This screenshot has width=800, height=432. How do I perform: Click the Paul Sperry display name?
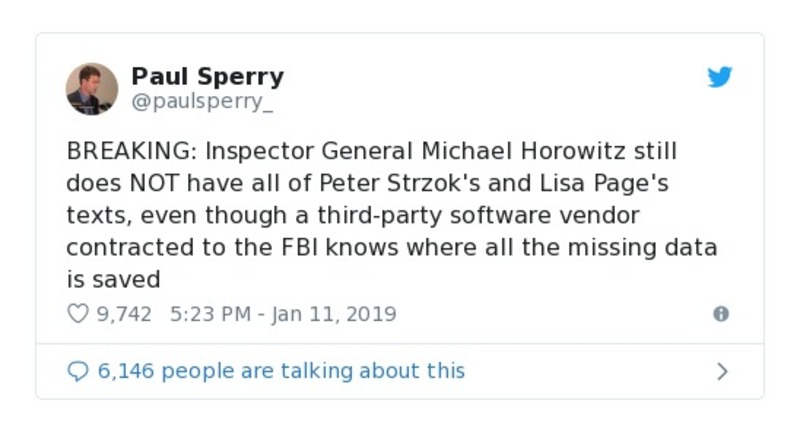click(x=207, y=76)
